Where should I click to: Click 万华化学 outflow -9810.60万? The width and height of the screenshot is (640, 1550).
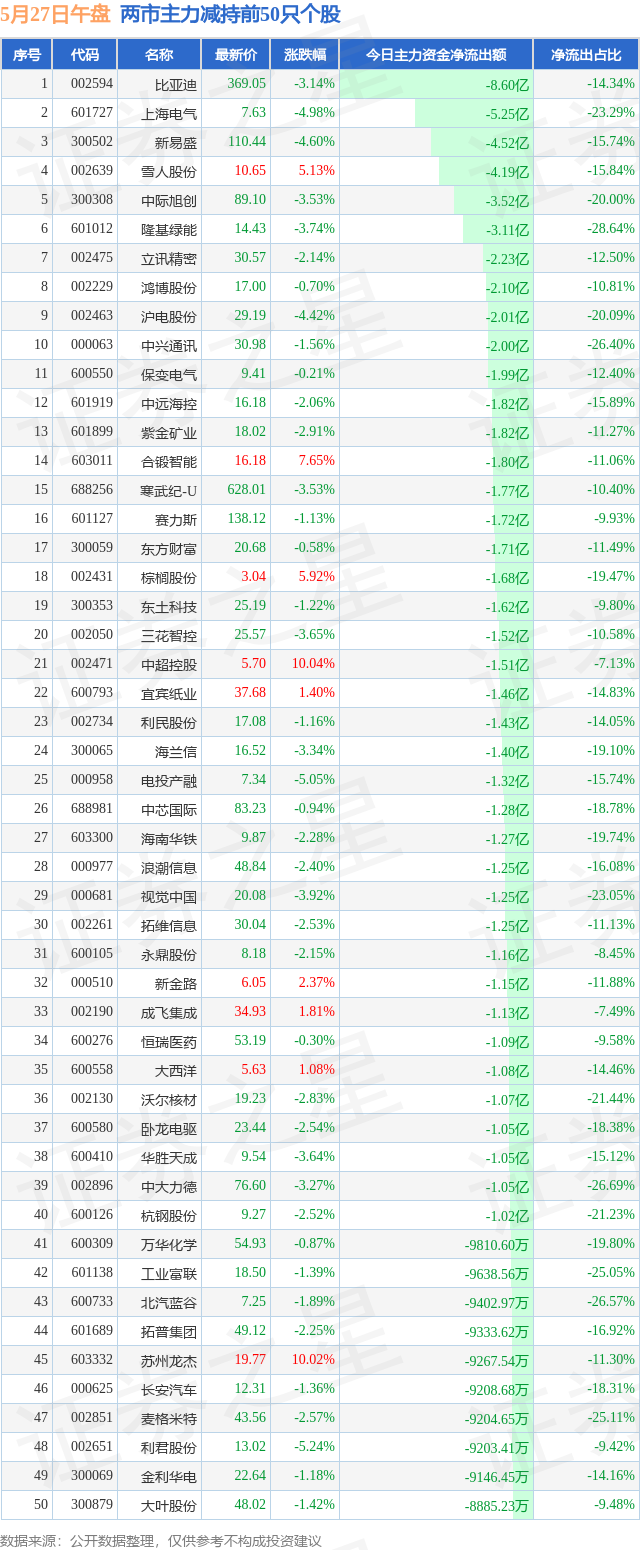pyautogui.click(x=497, y=1244)
